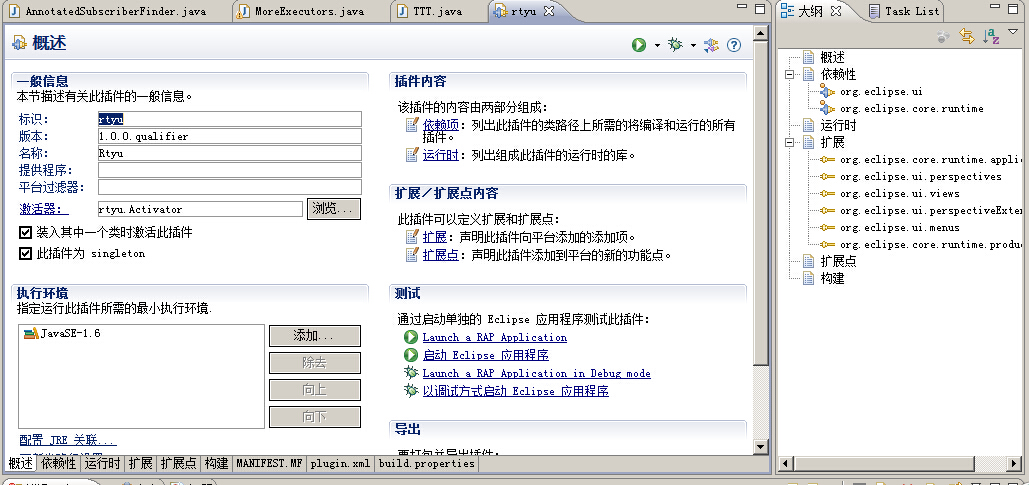Click outline horizontal scrollbar right arrow

[1016, 464]
